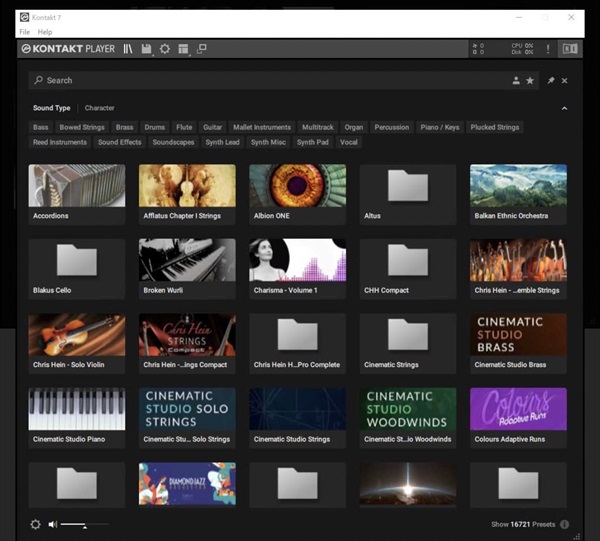Open Colours Adaptive Runs library
Image resolution: width=600 pixels, height=541 pixels.
tap(518, 418)
